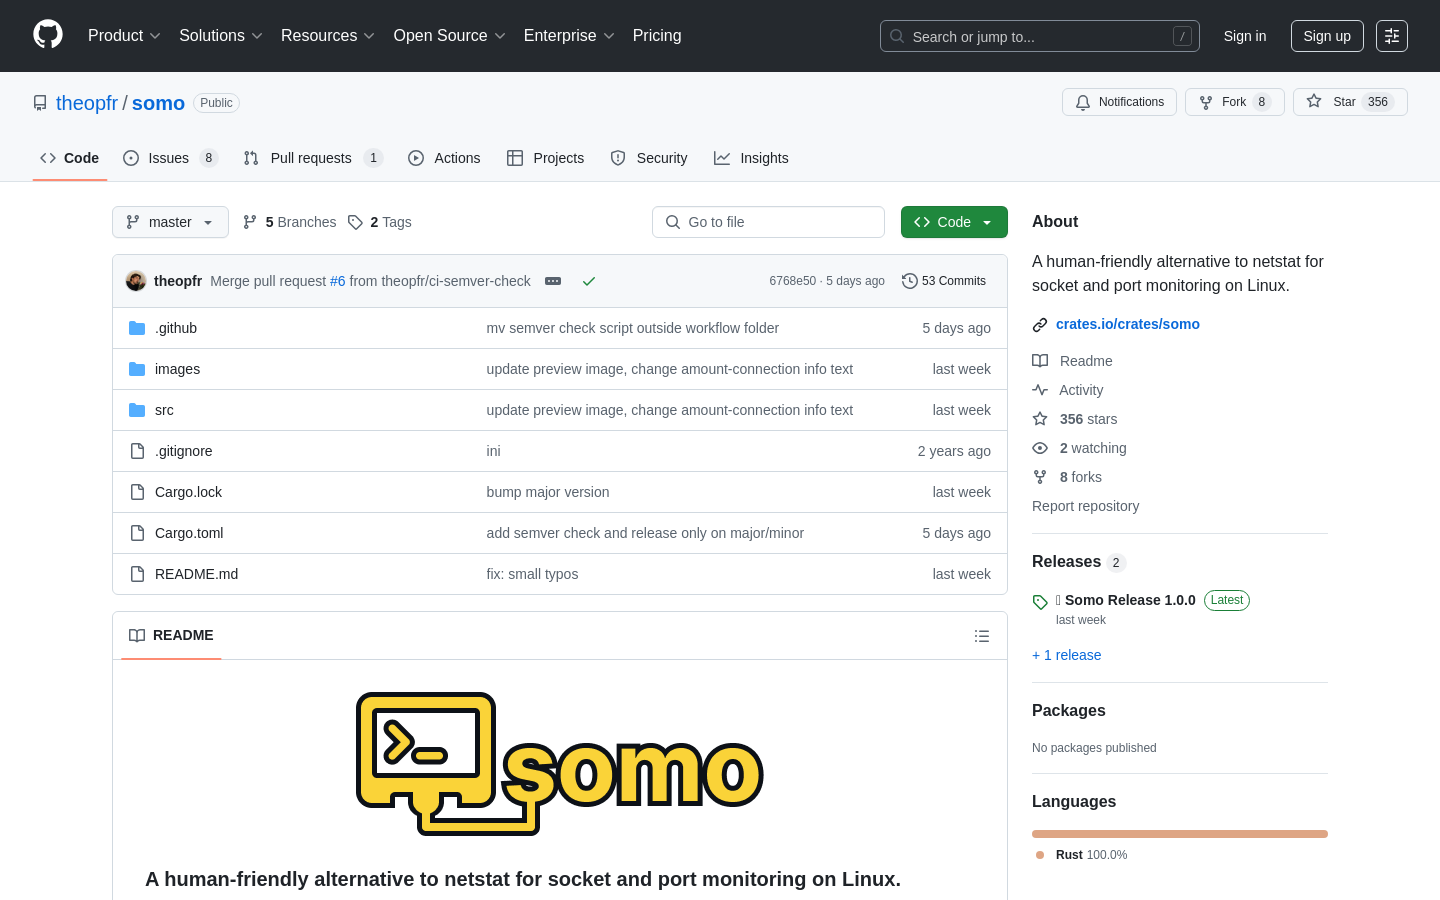This screenshot has height=900, width=1440.
Task: Open commit hash 6768e50
Action: [x=792, y=281]
